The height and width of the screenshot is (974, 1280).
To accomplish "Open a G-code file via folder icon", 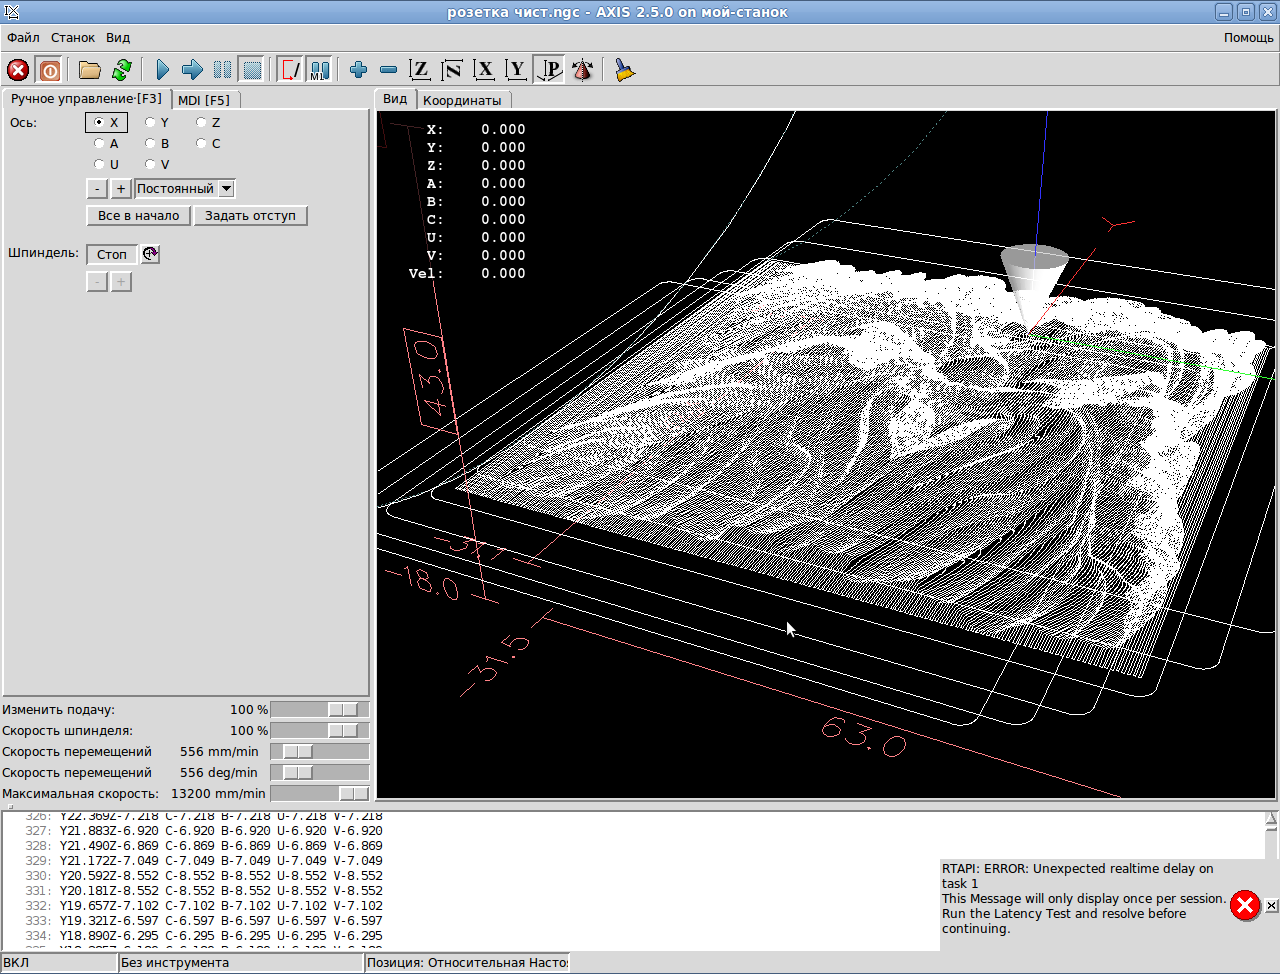I will click(x=90, y=70).
